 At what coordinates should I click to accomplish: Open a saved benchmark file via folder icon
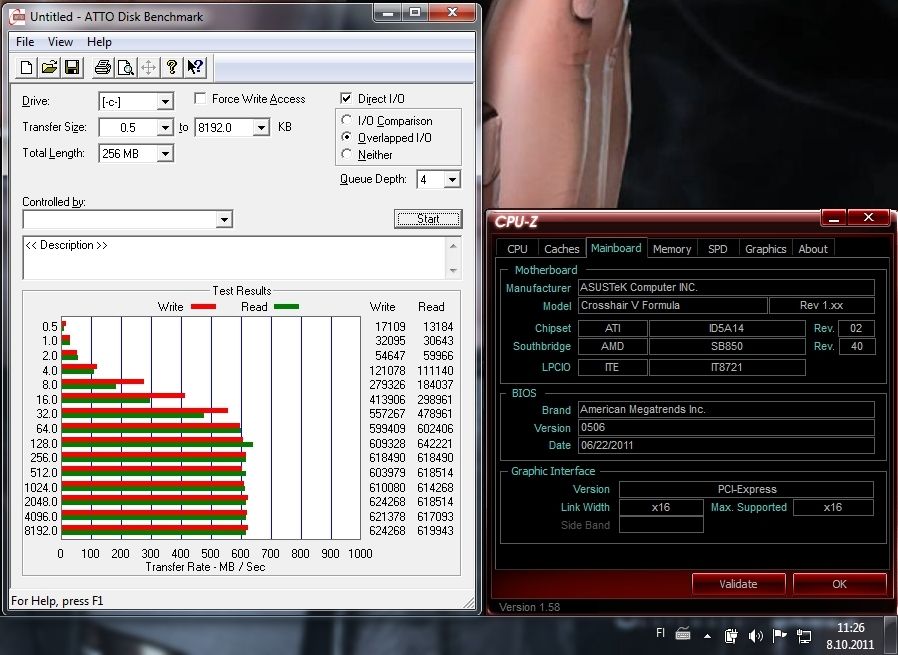(x=49, y=68)
